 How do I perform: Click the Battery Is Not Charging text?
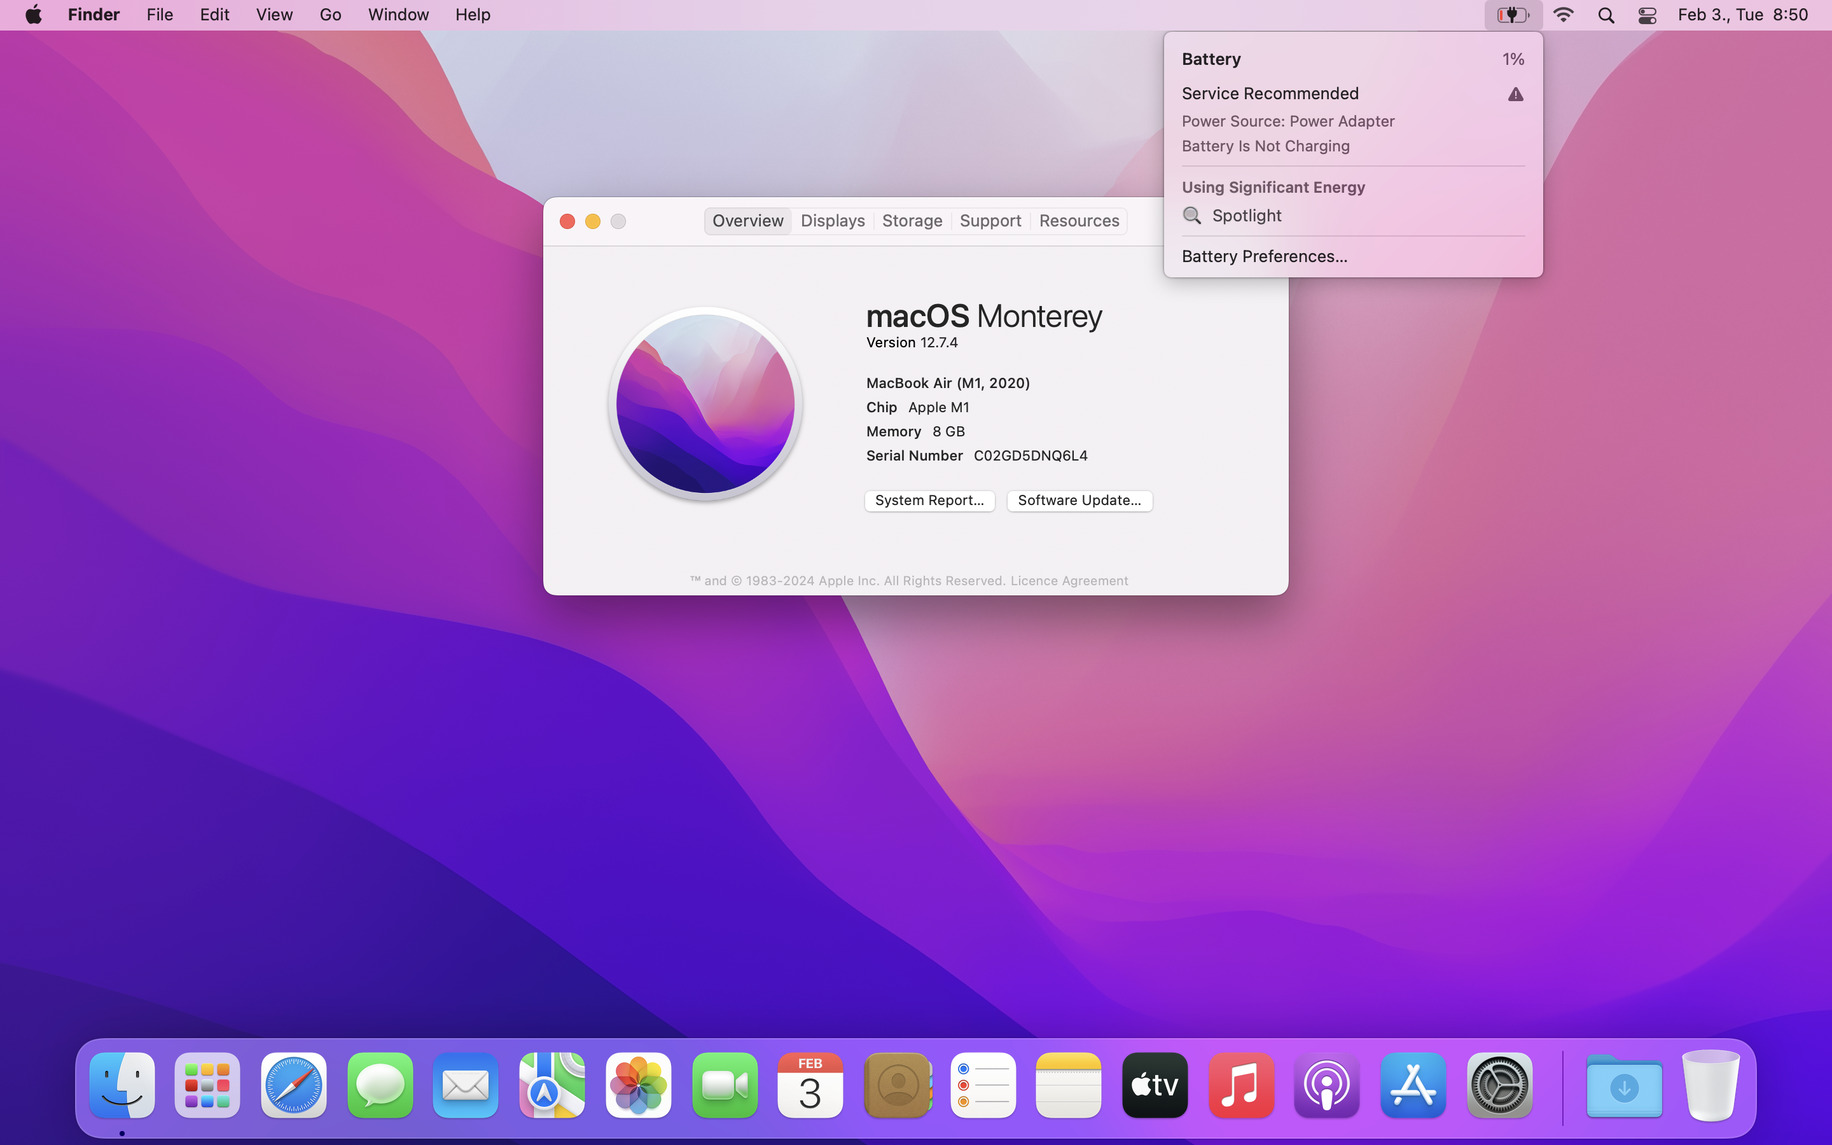tap(1266, 147)
